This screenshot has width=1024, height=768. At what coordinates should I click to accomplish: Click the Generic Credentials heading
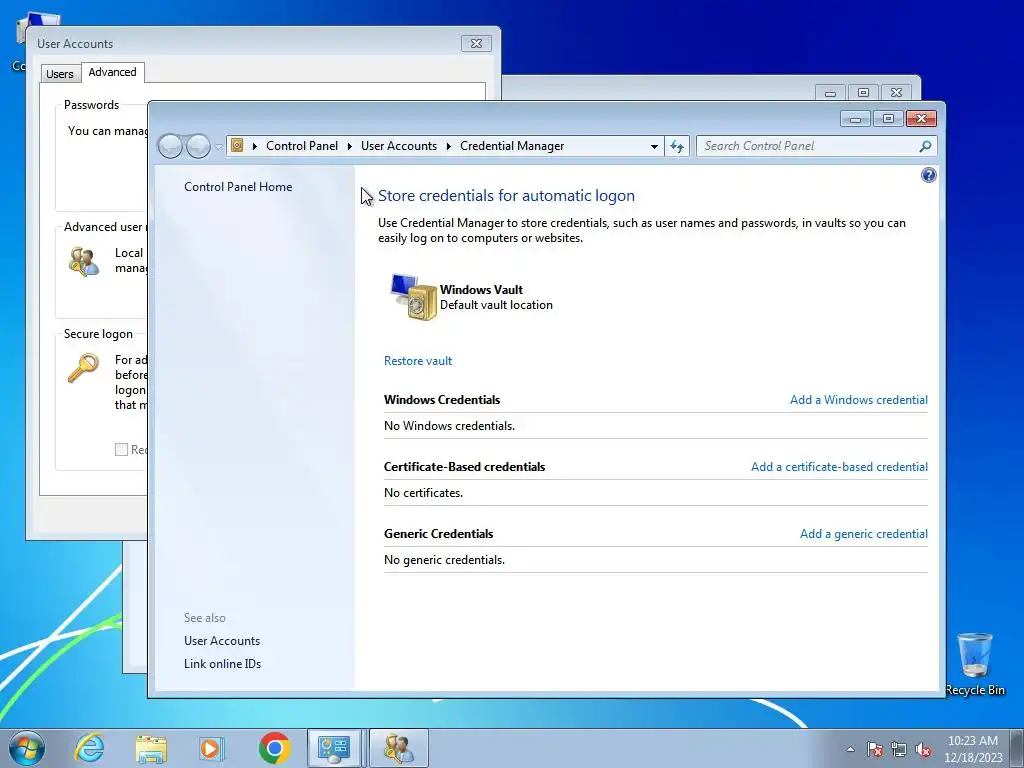point(438,534)
